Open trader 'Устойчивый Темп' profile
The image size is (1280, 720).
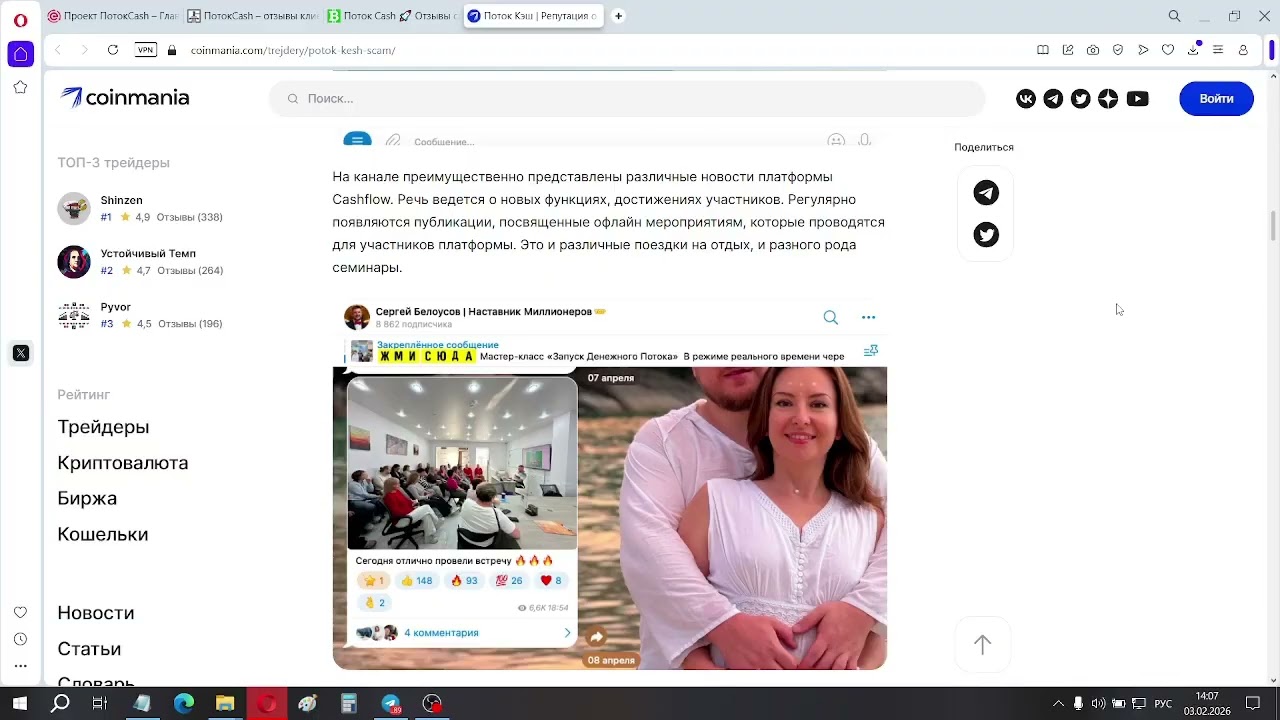(x=148, y=254)
